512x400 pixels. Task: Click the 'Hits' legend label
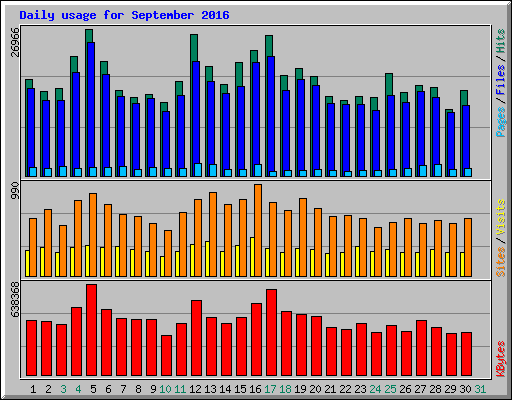[500, 41]
